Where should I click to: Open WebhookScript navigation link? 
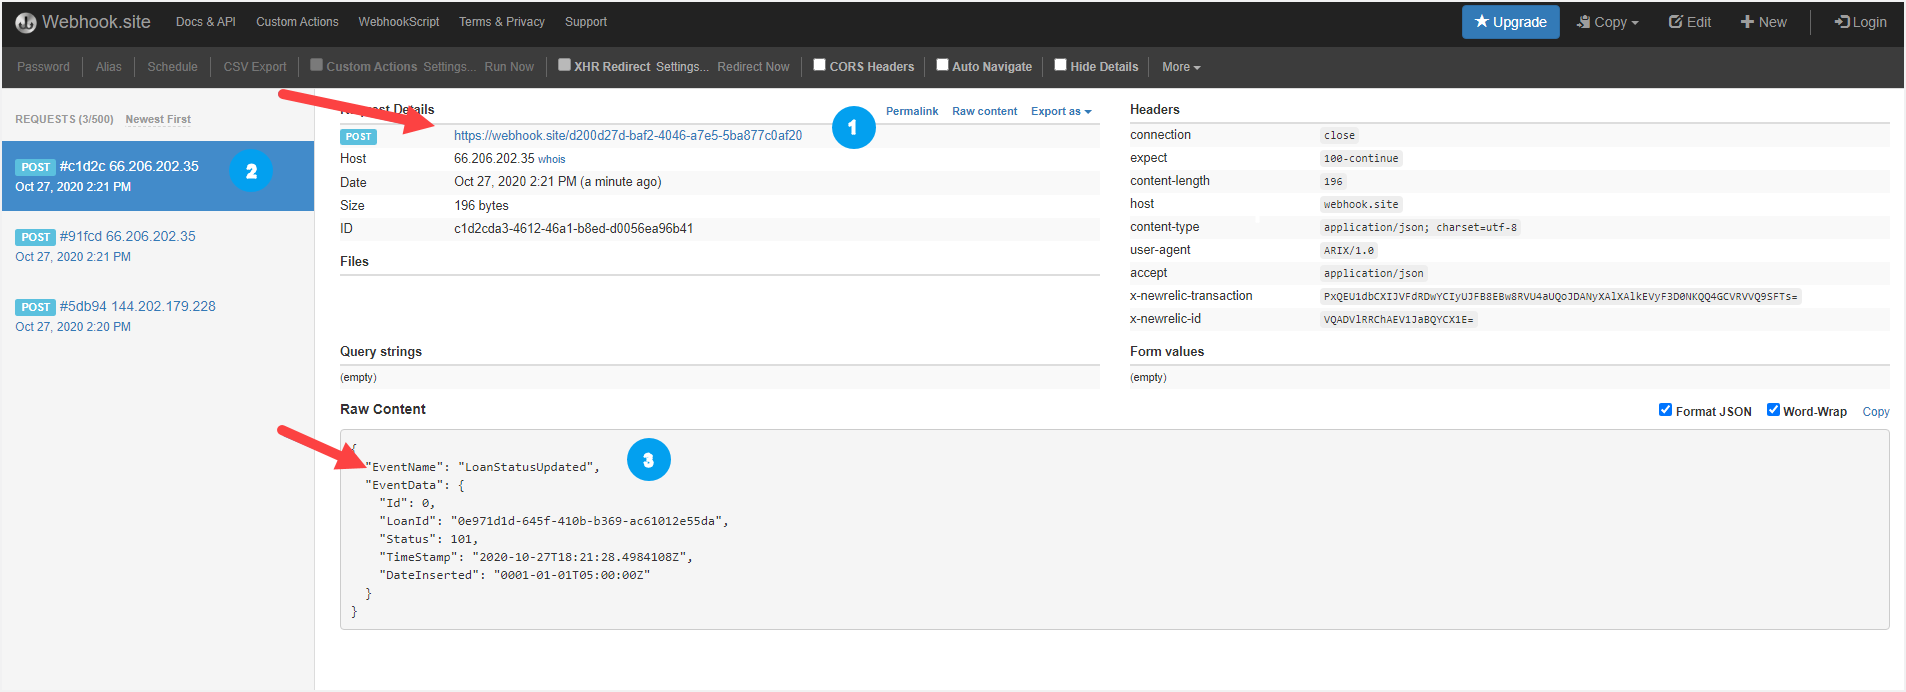399,22
